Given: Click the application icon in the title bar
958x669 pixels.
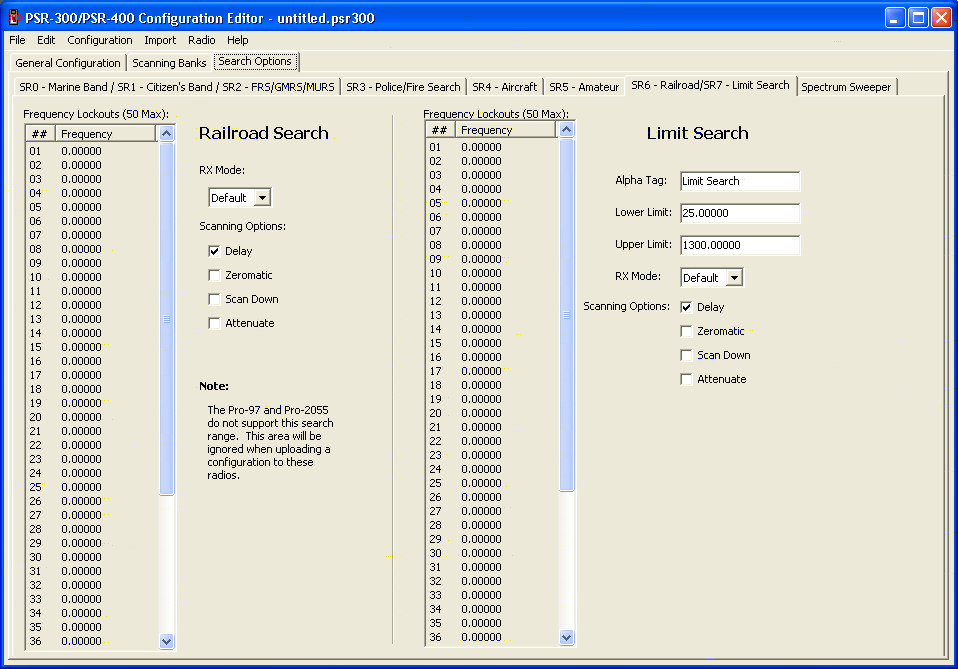Looking at the screenshot, I should pyautogui.click(x=15, y=17).
